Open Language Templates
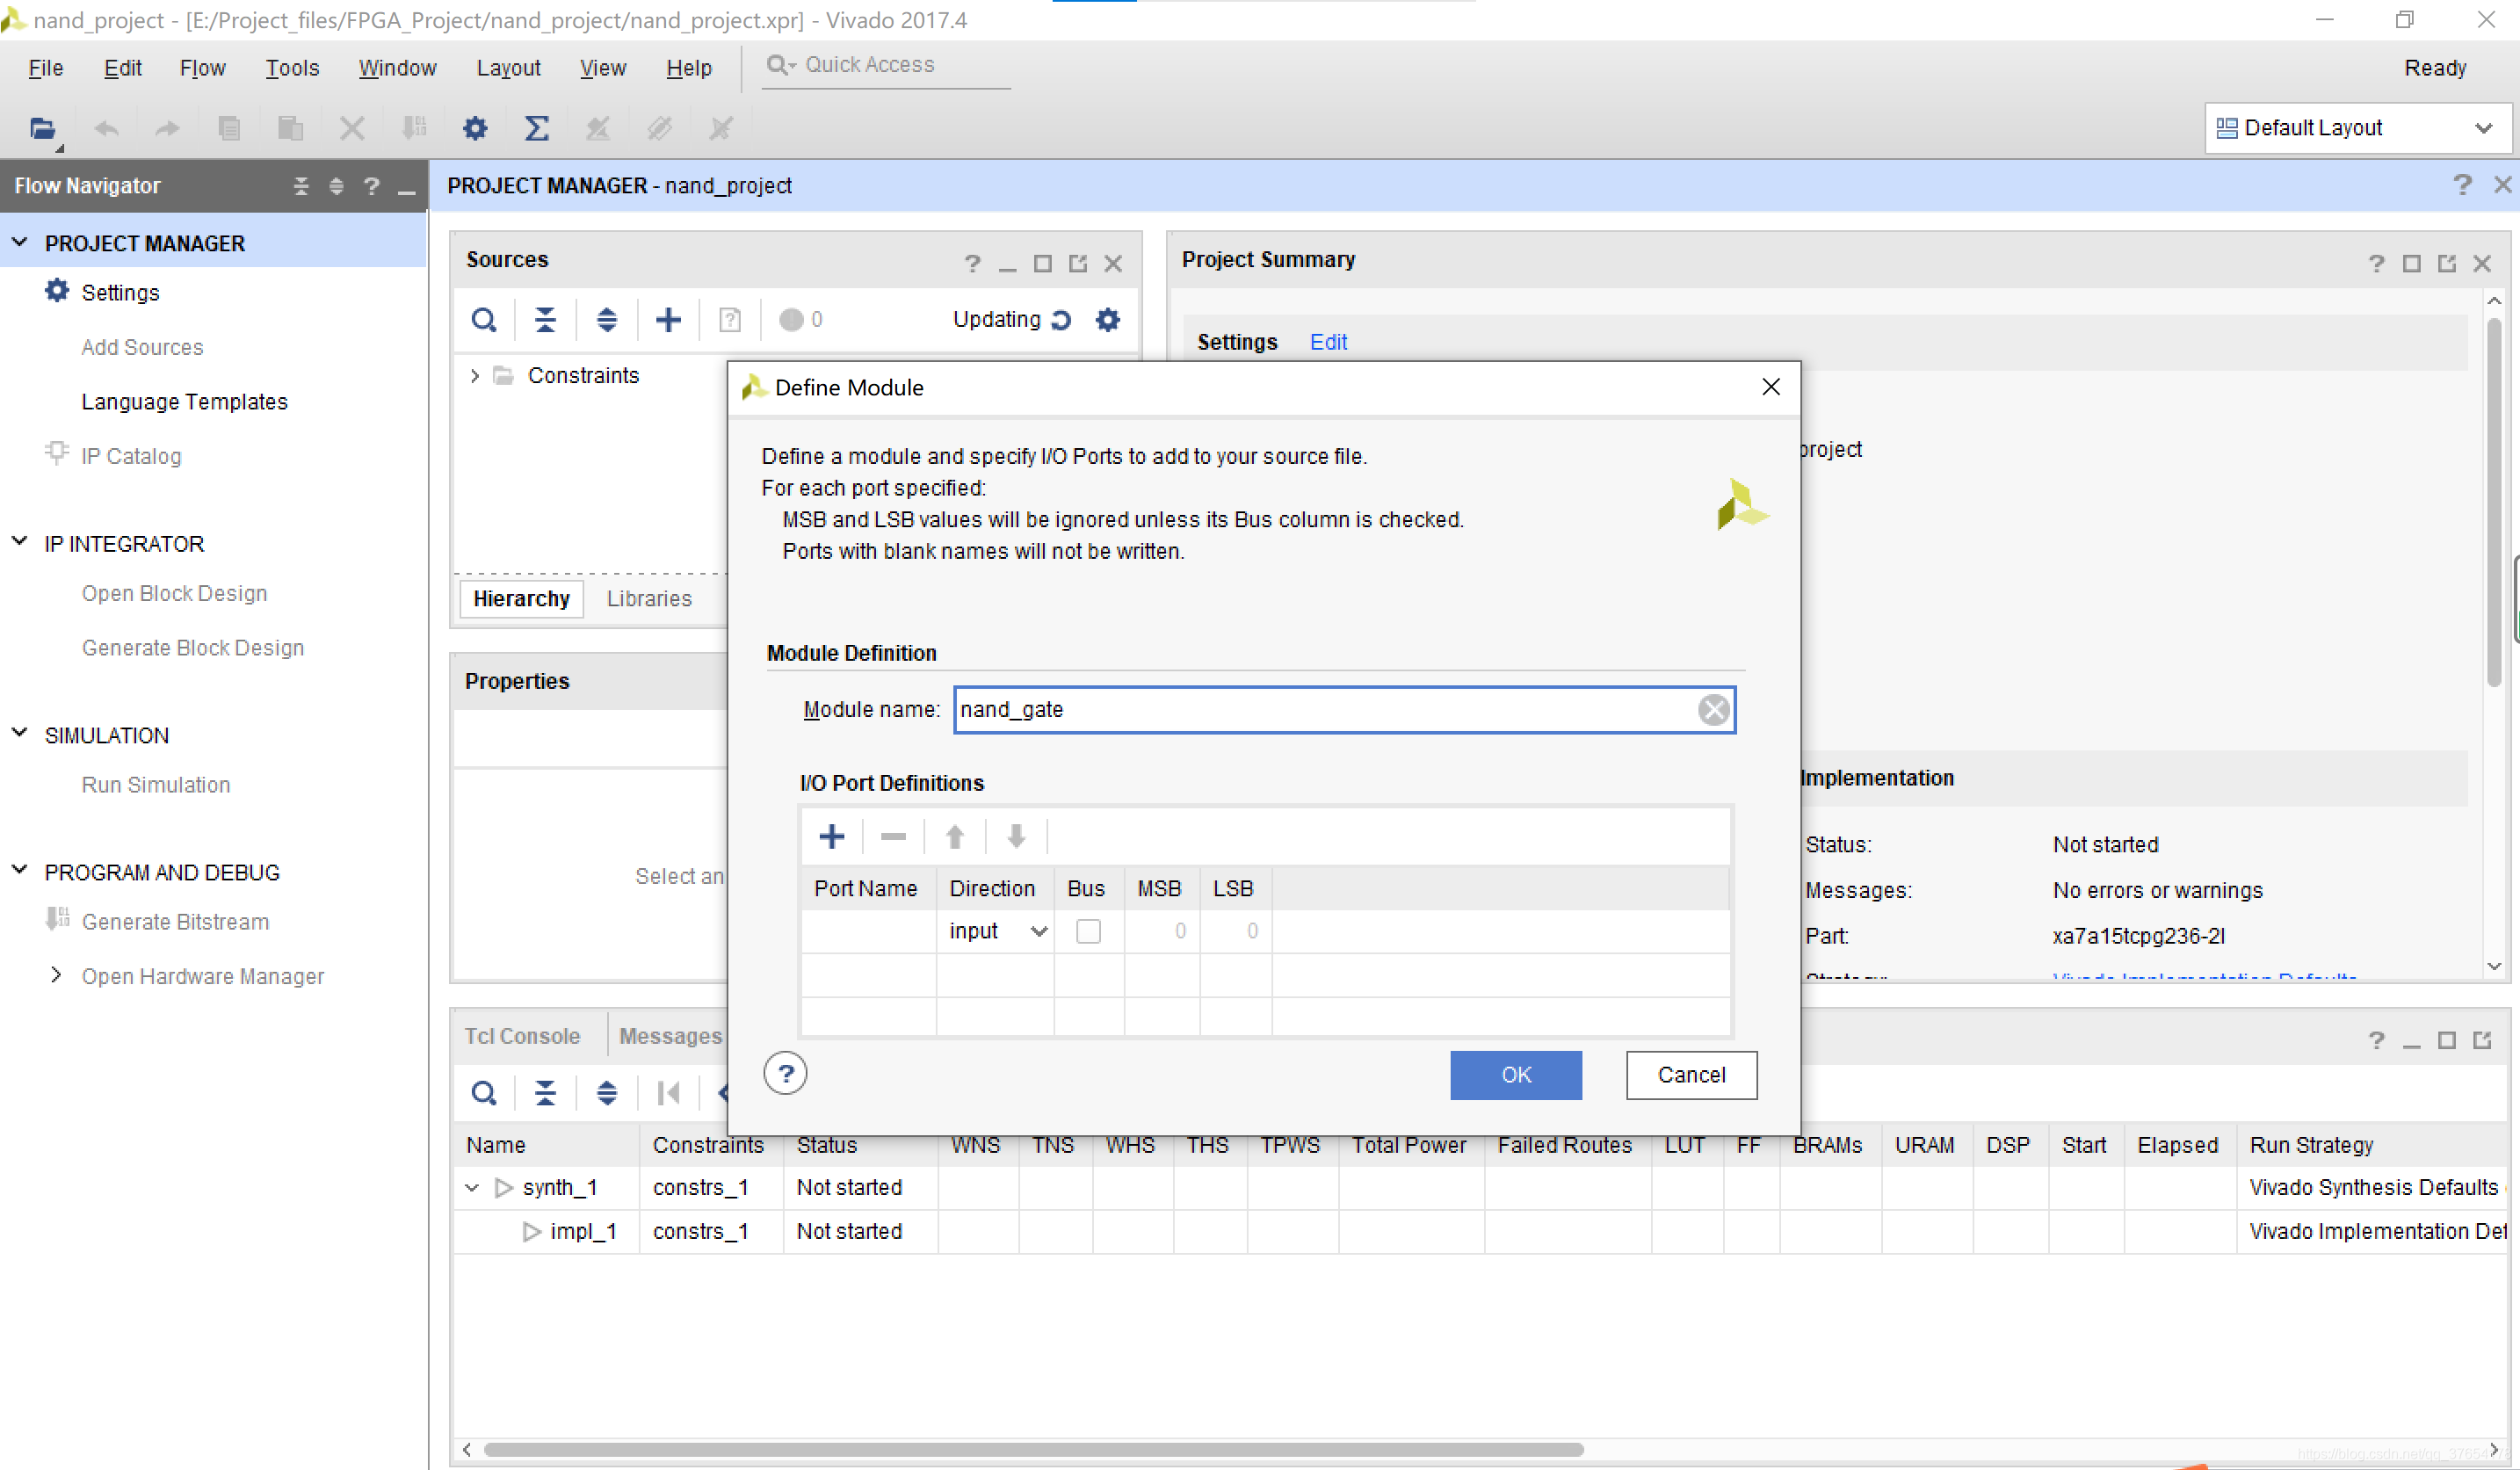Image resolution: width=2520 pixels, height=1470 pixels. click(184, 402)
